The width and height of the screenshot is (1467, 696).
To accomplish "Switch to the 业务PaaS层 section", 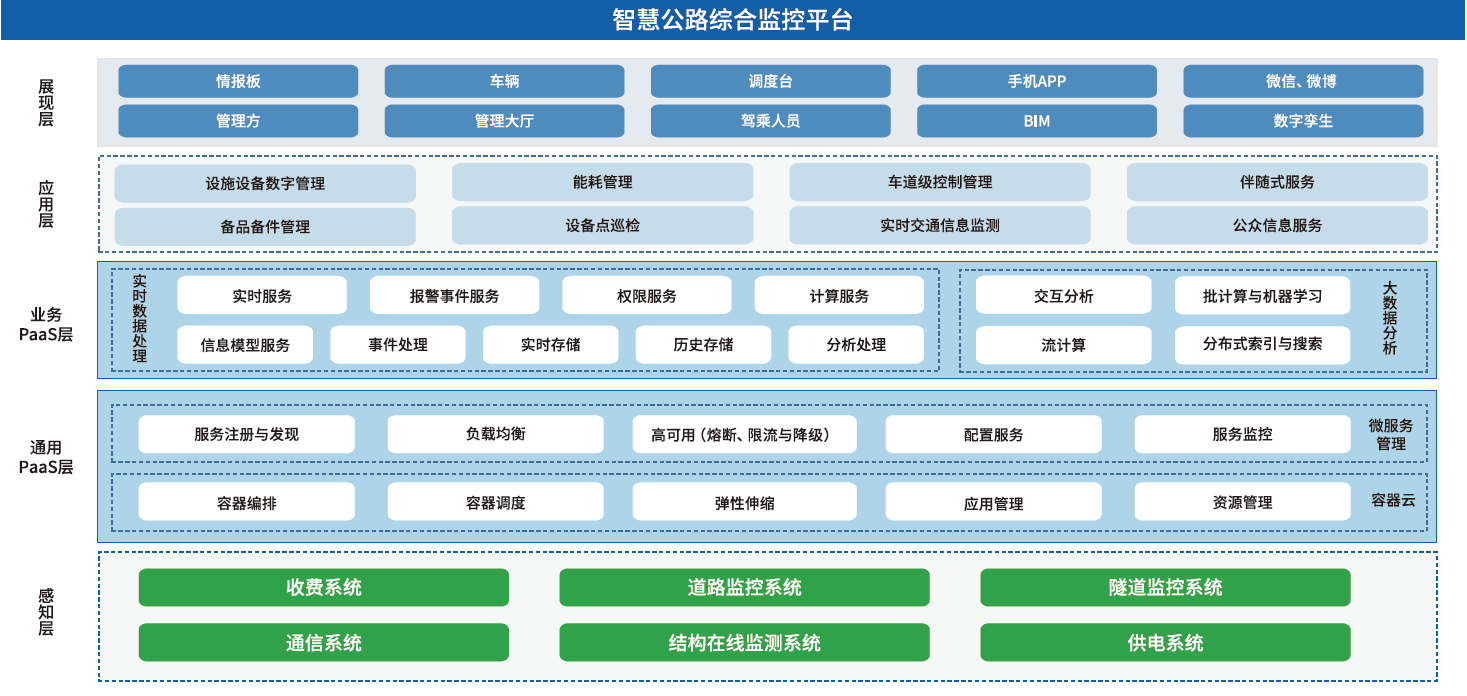I will click(45, 318).
